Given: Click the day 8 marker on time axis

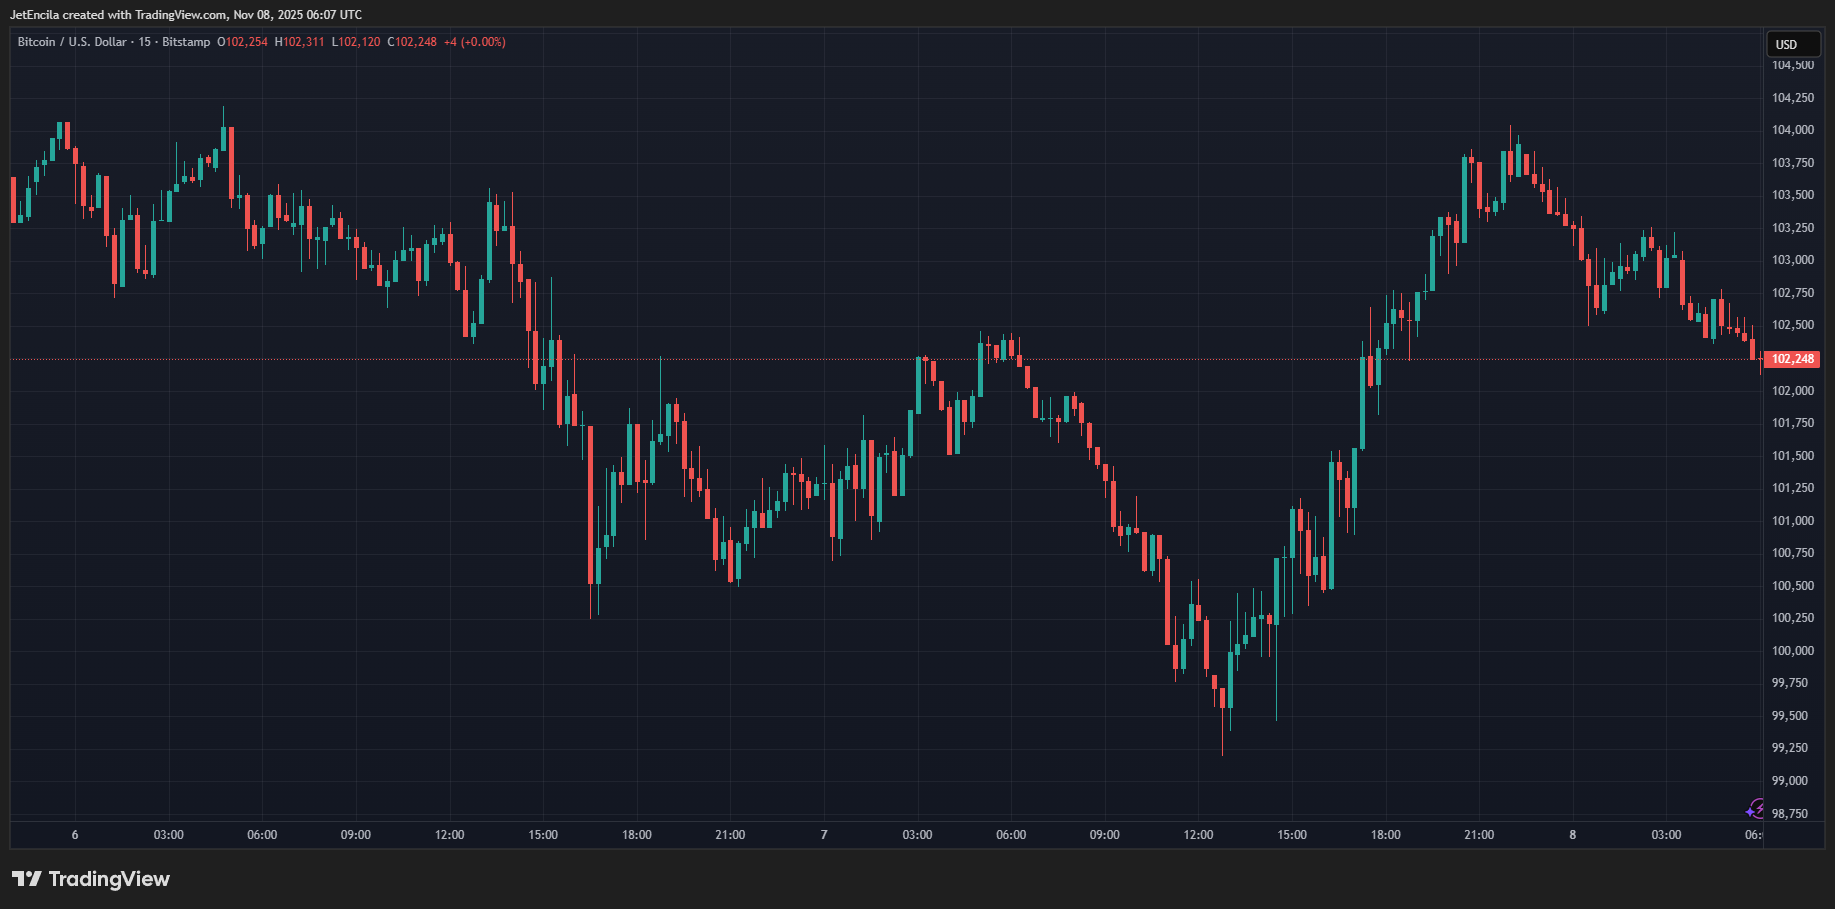Looking at the screenshot, I should click(1572, 835).
